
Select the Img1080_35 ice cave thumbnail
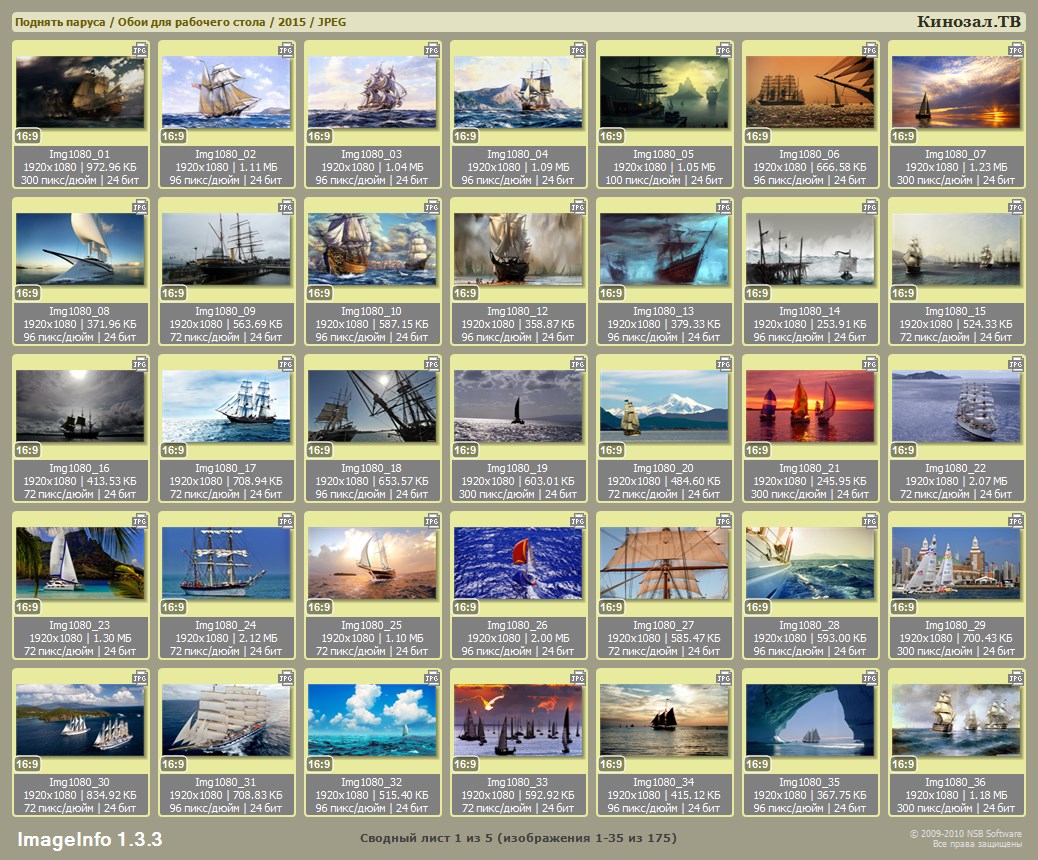(810, 720)
